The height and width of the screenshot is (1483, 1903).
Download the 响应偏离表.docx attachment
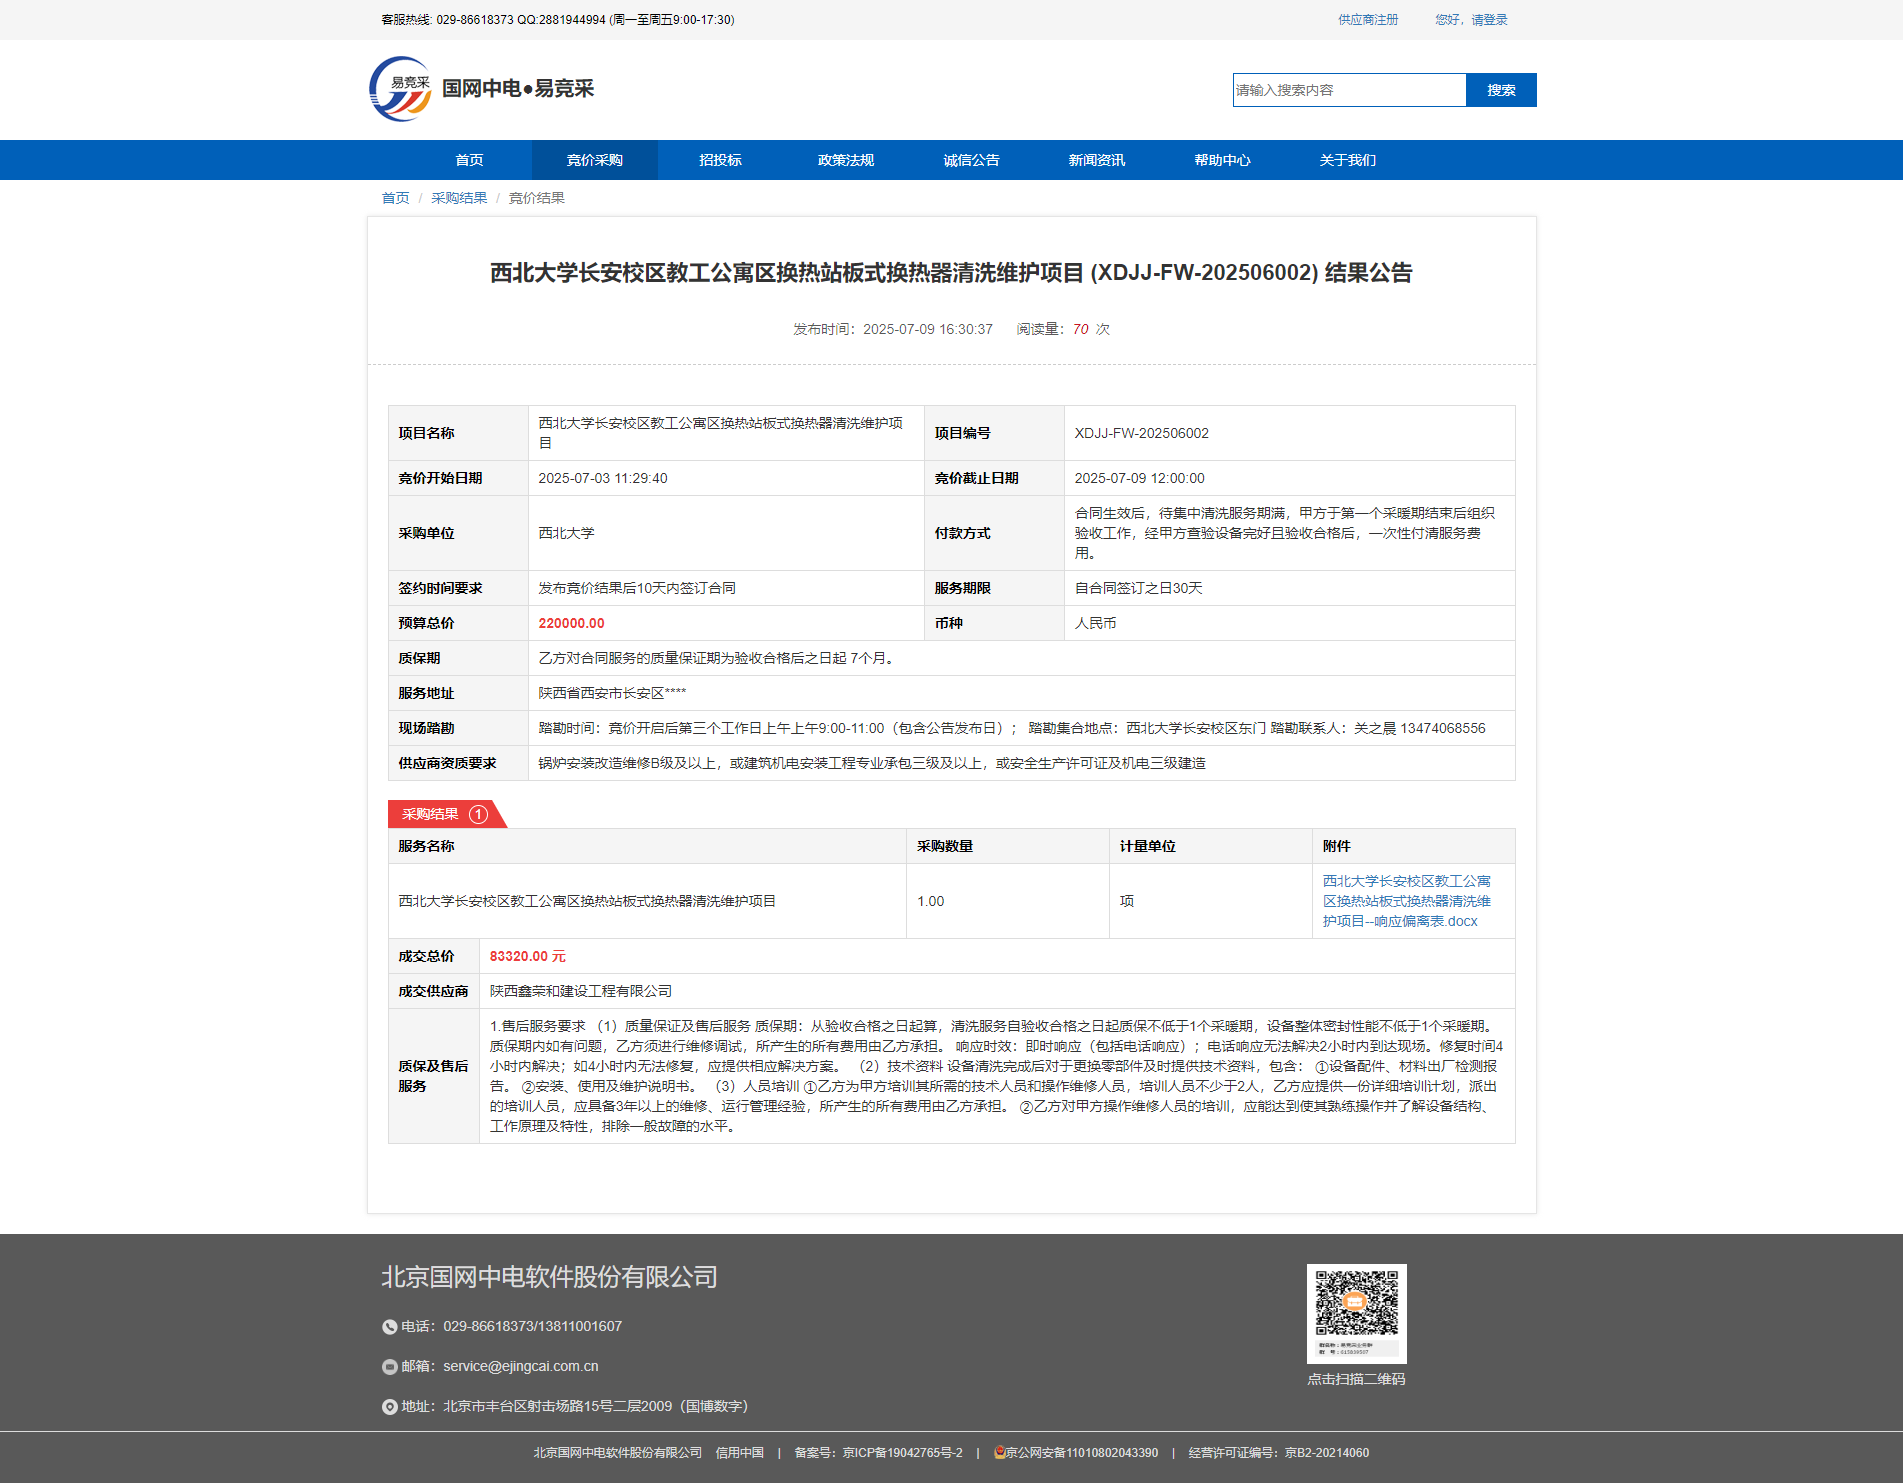(x=1405, y=901)
